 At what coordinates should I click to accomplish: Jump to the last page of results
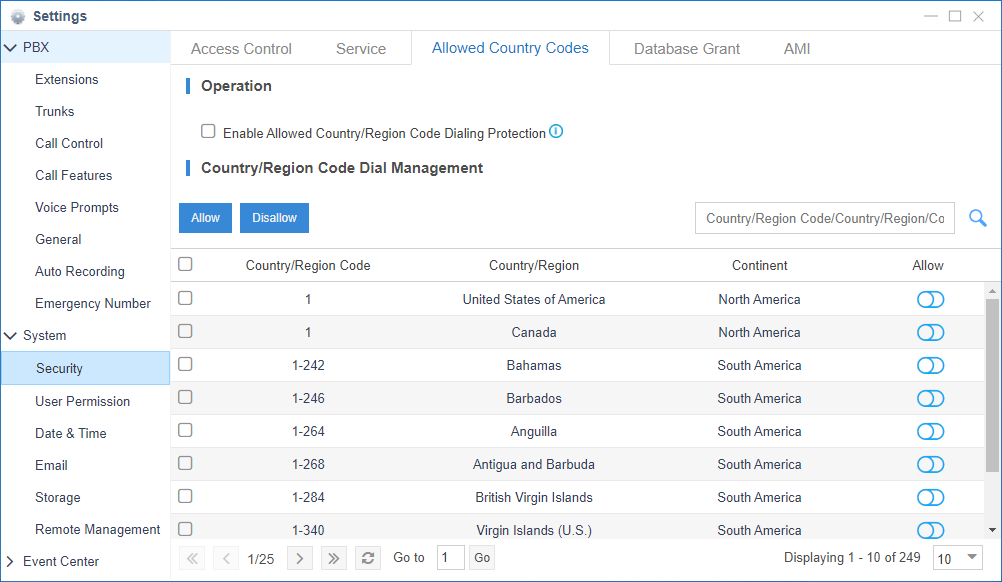(x=334, y=558)
